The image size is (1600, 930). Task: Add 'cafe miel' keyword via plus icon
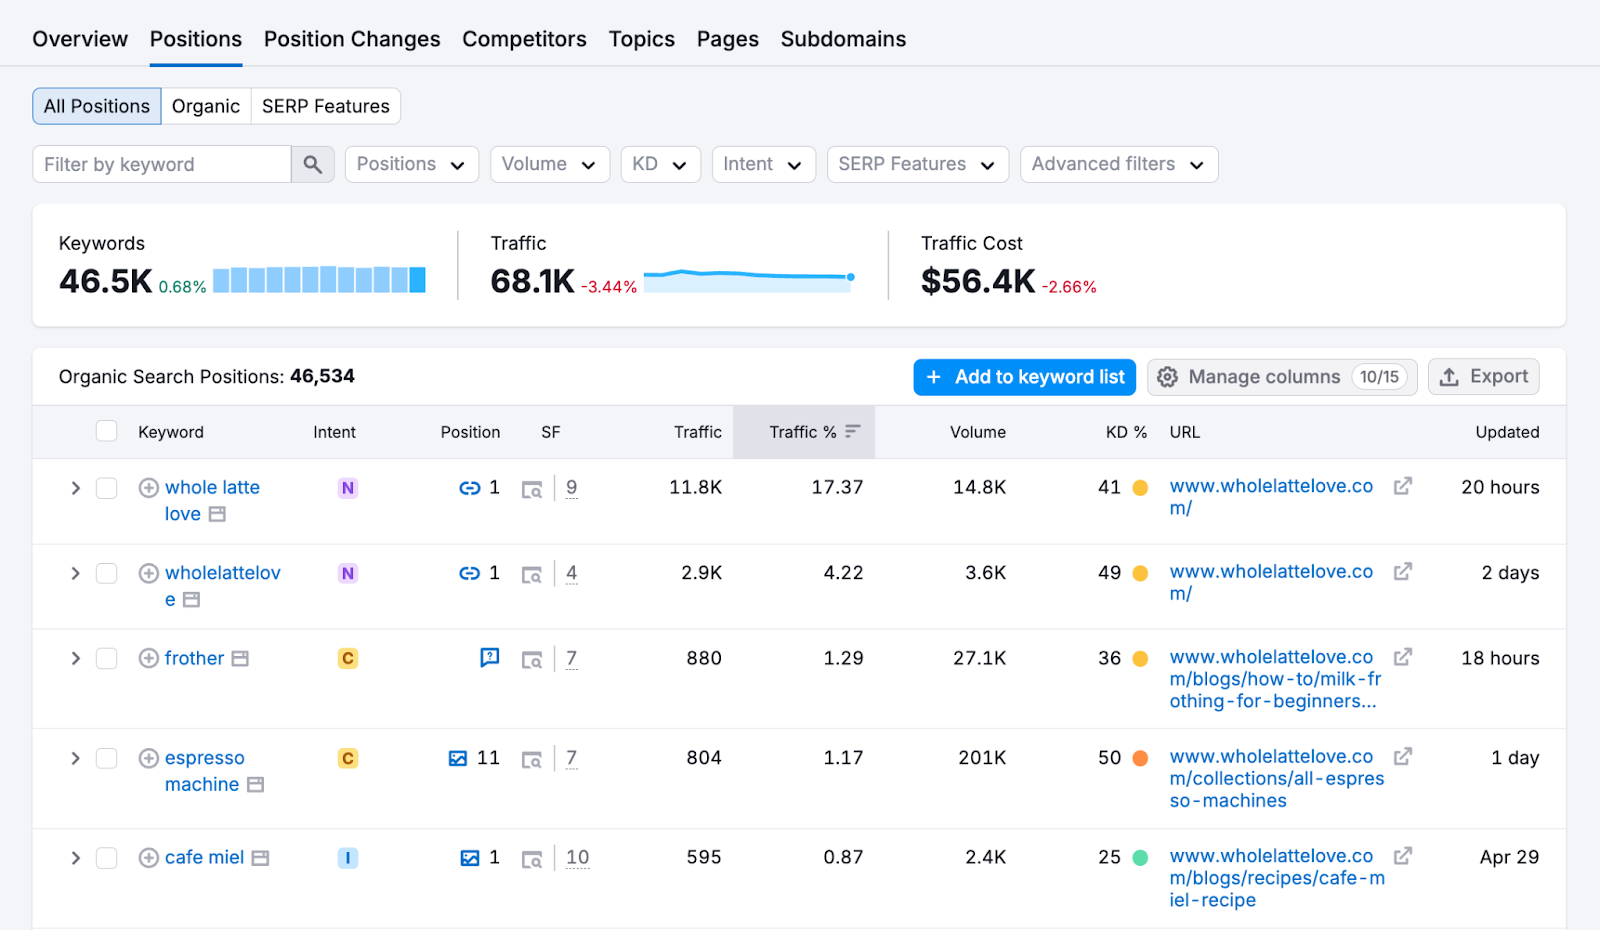coord(148,858)
